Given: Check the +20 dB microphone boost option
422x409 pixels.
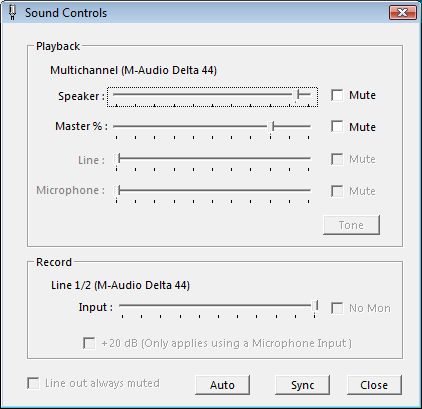Looking at the screenshot, I should click(x=89, y=343).
